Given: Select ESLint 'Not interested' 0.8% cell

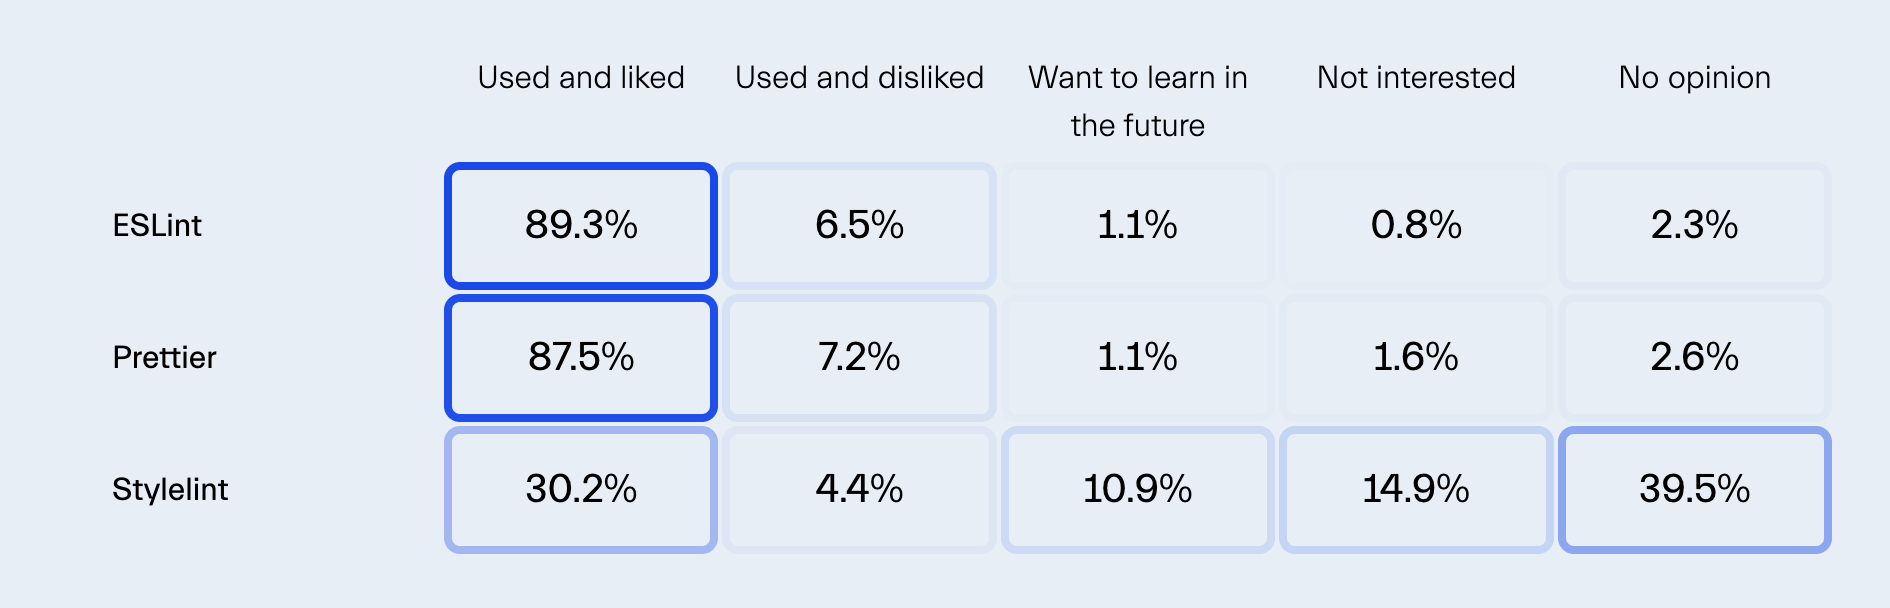Looking at the screenshot, I should [x=1416, y=226].
